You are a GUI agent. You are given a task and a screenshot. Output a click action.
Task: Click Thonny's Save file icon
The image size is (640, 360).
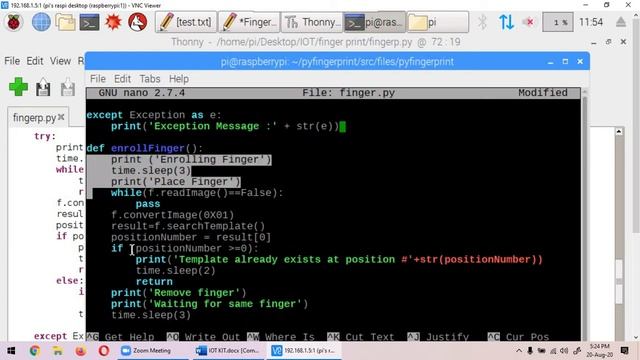click(x=68, y=87)
